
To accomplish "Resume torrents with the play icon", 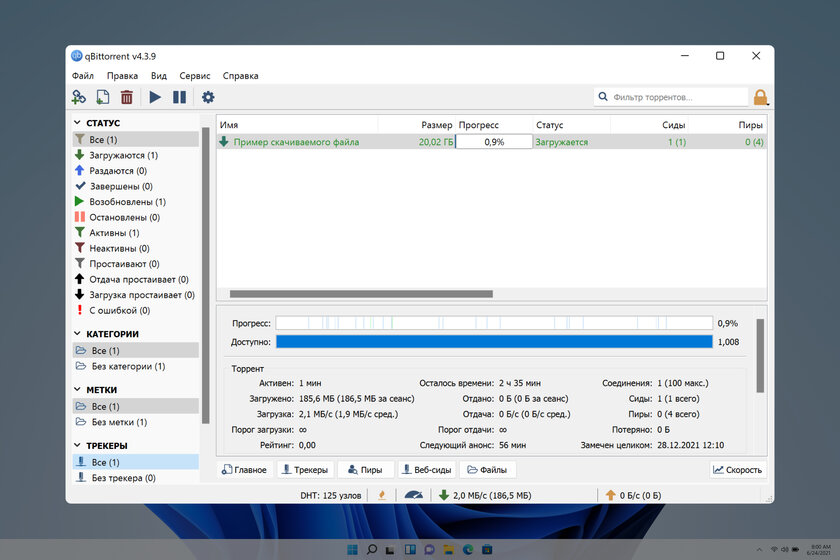I will click(155, 97).
